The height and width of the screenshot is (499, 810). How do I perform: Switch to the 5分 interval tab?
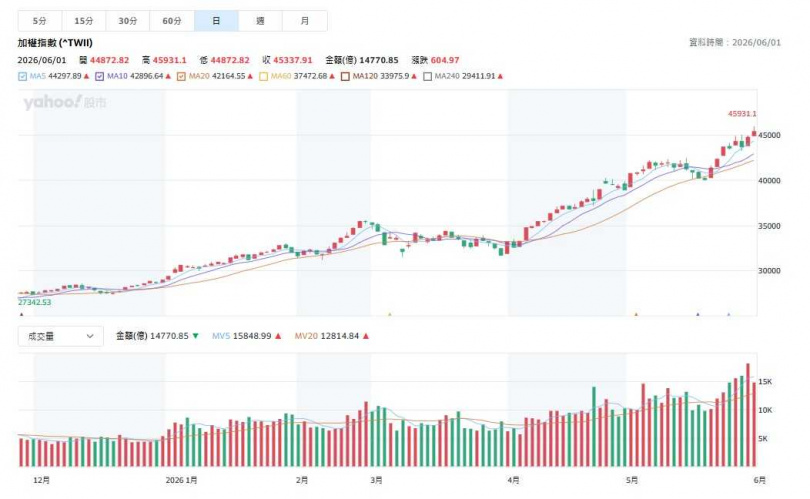tap(40, 21)
